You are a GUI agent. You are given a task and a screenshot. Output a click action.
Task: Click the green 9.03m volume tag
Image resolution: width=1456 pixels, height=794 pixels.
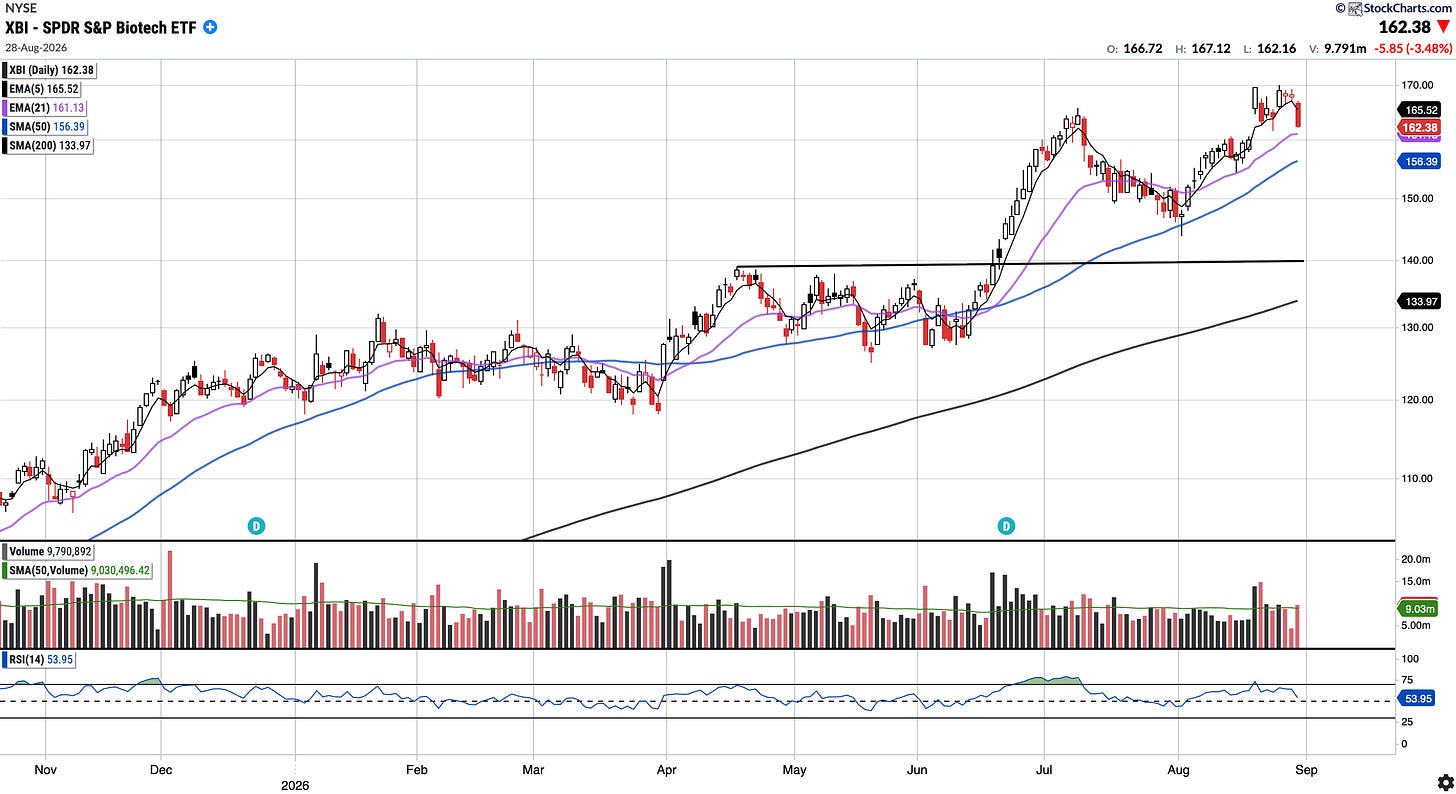1420,607
